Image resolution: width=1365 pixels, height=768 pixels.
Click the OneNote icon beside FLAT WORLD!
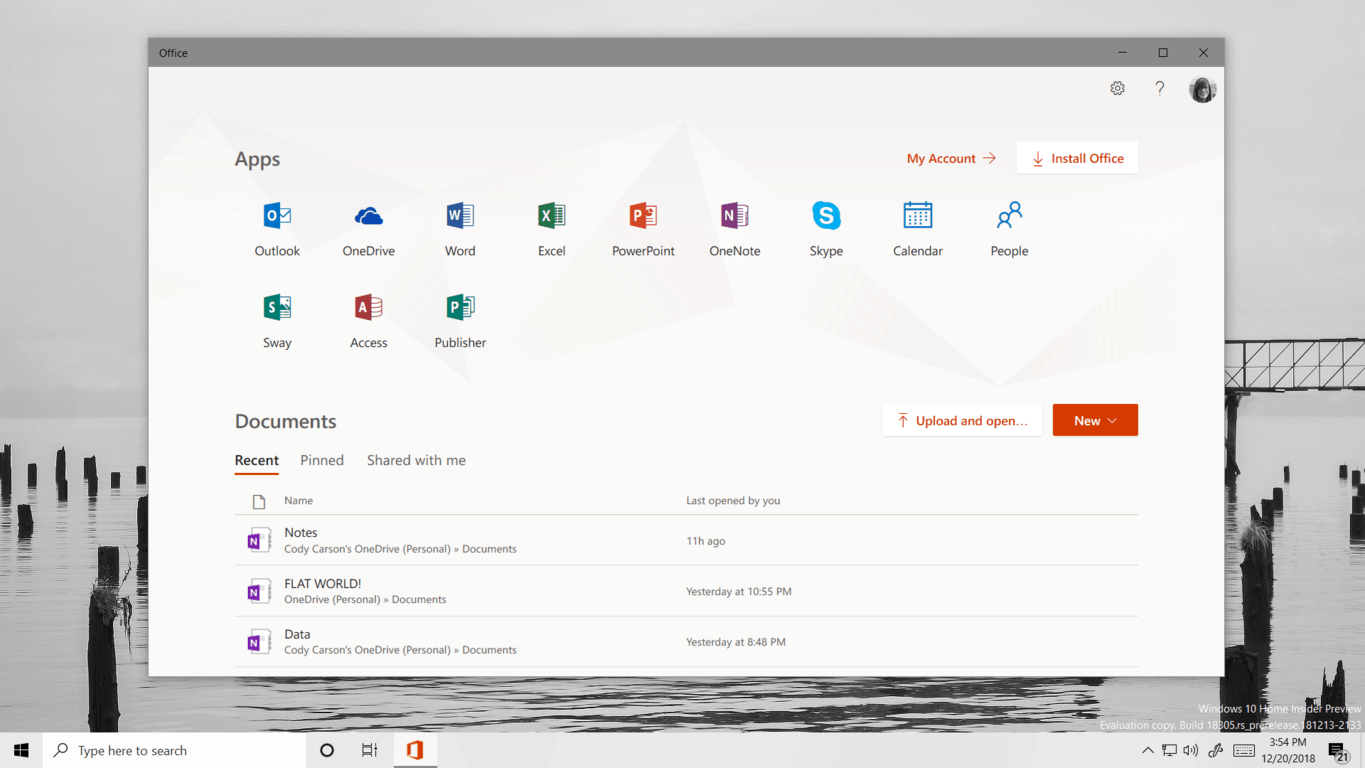point(259,591)
